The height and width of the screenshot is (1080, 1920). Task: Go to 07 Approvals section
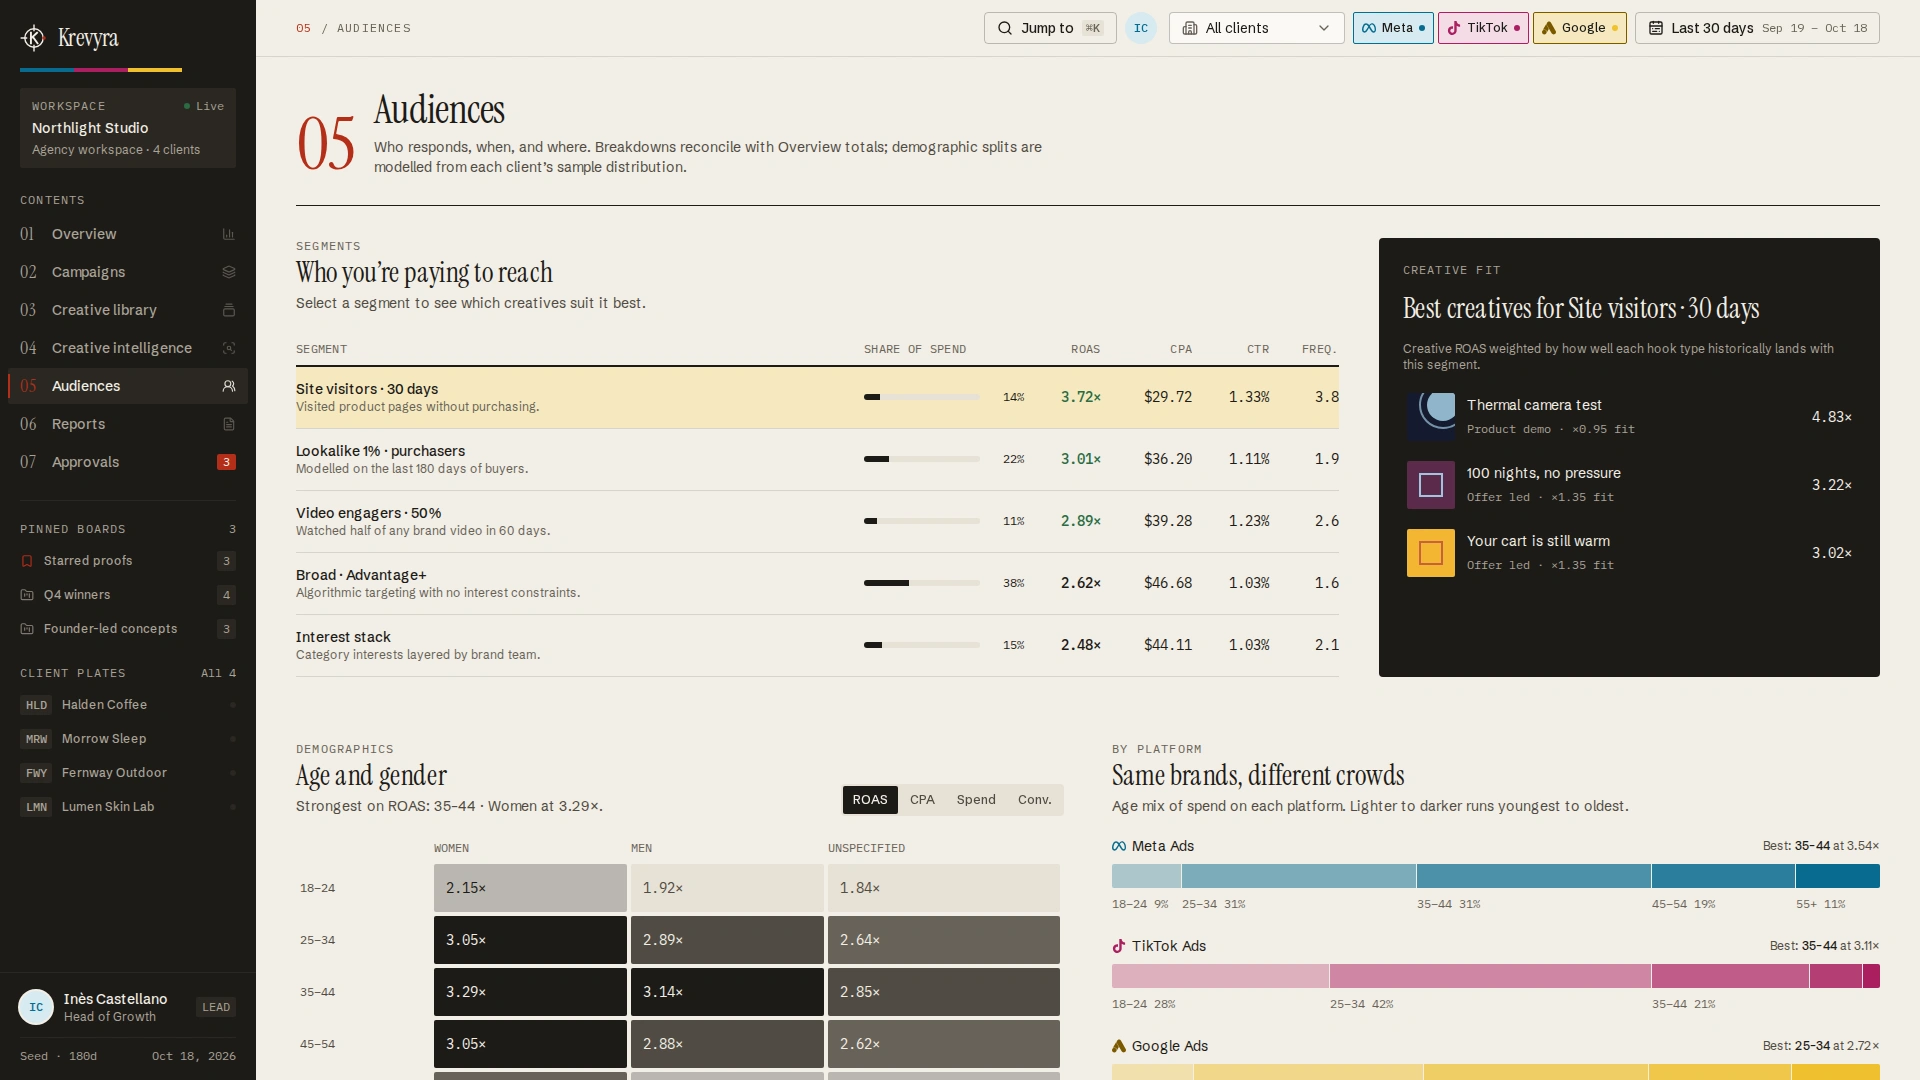coord(128,462)
